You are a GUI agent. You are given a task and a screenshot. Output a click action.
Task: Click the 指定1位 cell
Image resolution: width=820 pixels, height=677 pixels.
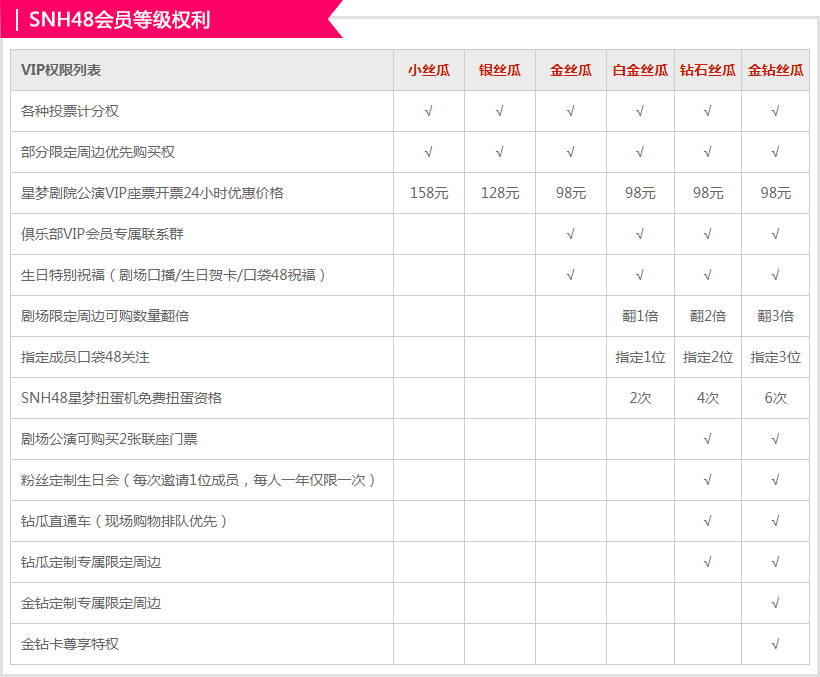tap(640, 357)
